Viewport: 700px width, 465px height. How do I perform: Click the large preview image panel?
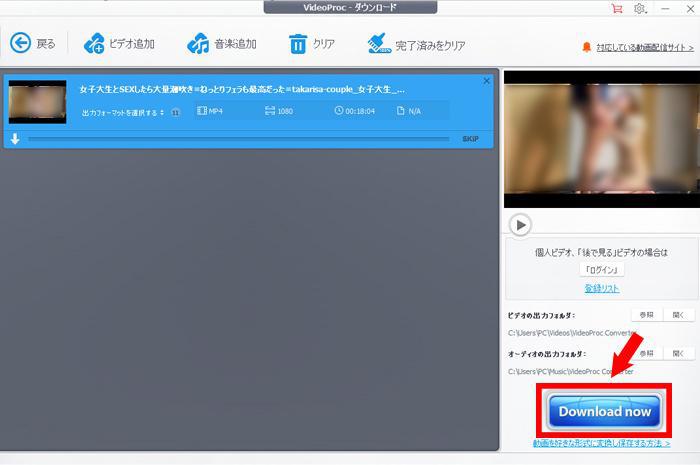coord(602,139)
